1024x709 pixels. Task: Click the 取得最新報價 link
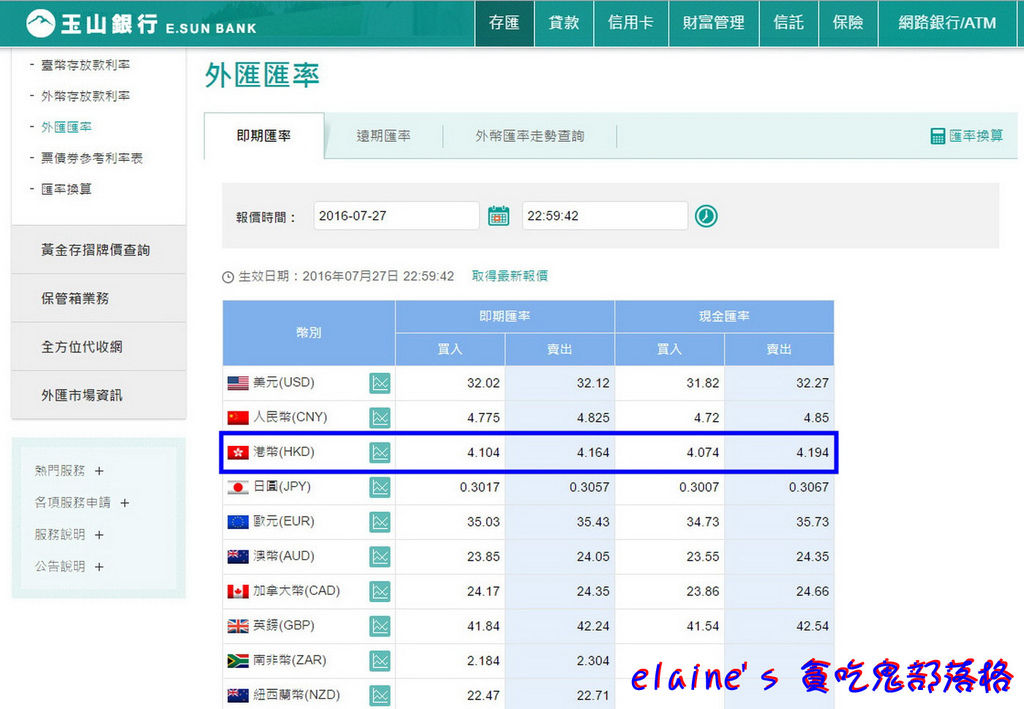[x=510, y=276]
